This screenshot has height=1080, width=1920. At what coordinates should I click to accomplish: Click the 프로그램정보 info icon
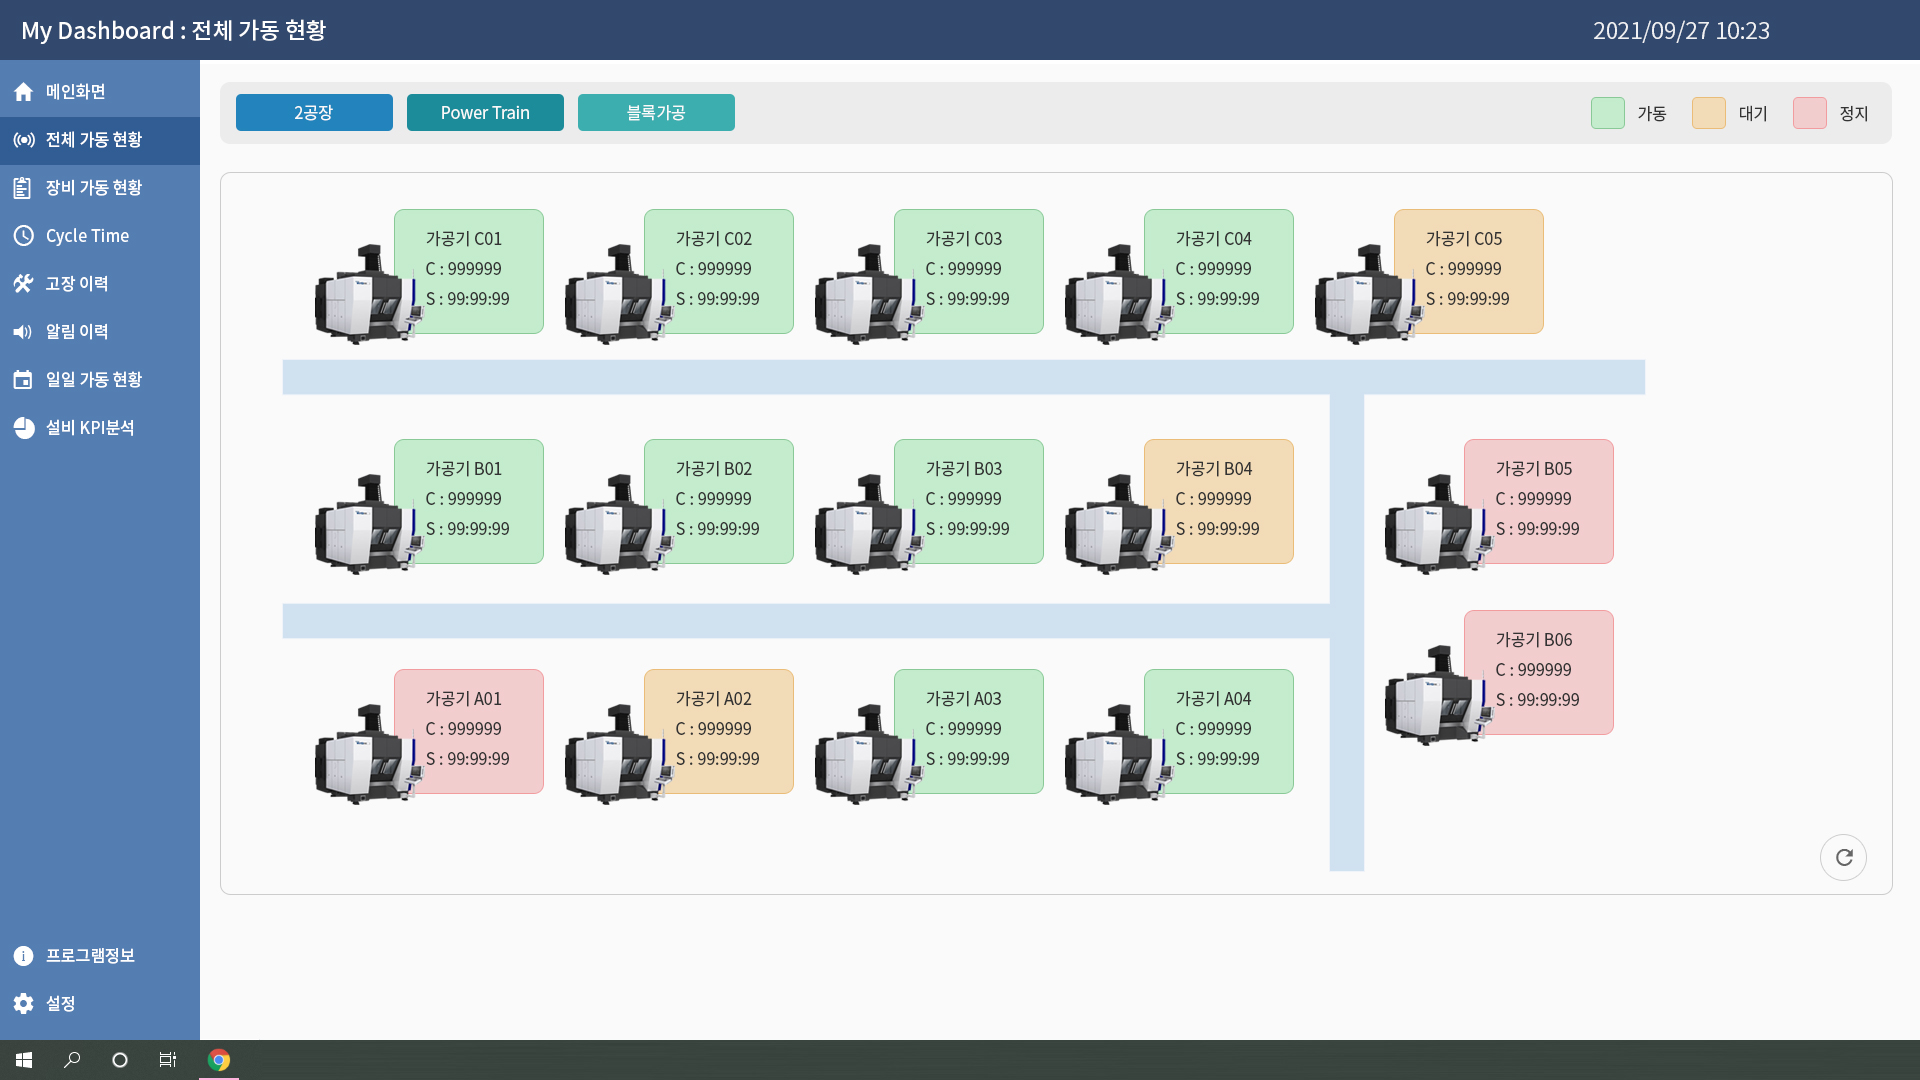(24, 956)
